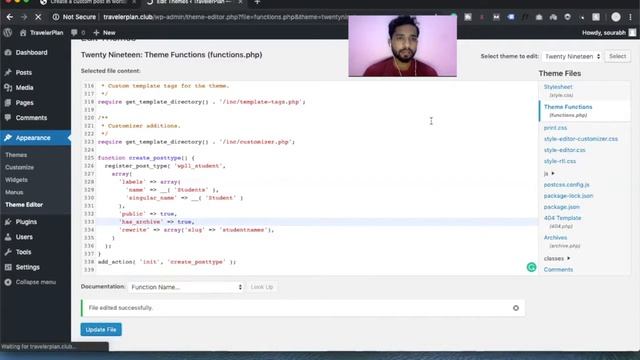Click the Look Up button
The image size is (640, 360).
point(262,287)
